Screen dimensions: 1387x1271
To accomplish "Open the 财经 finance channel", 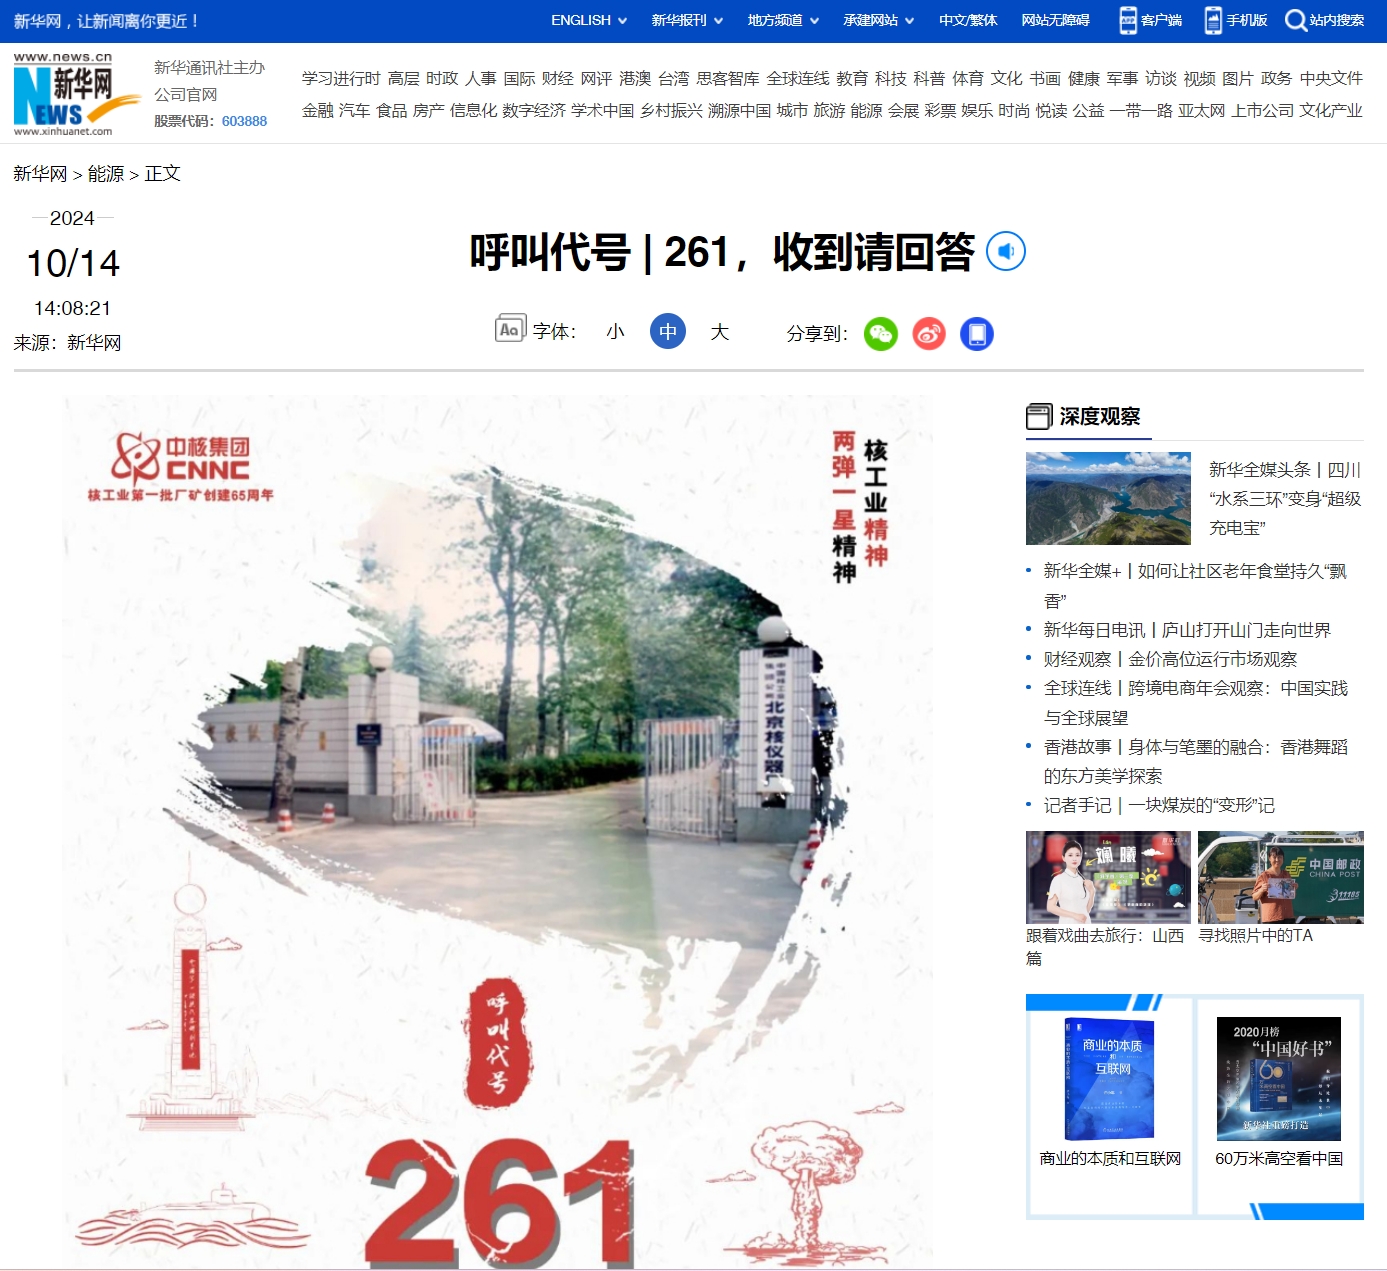I will (x=557, y=78).
